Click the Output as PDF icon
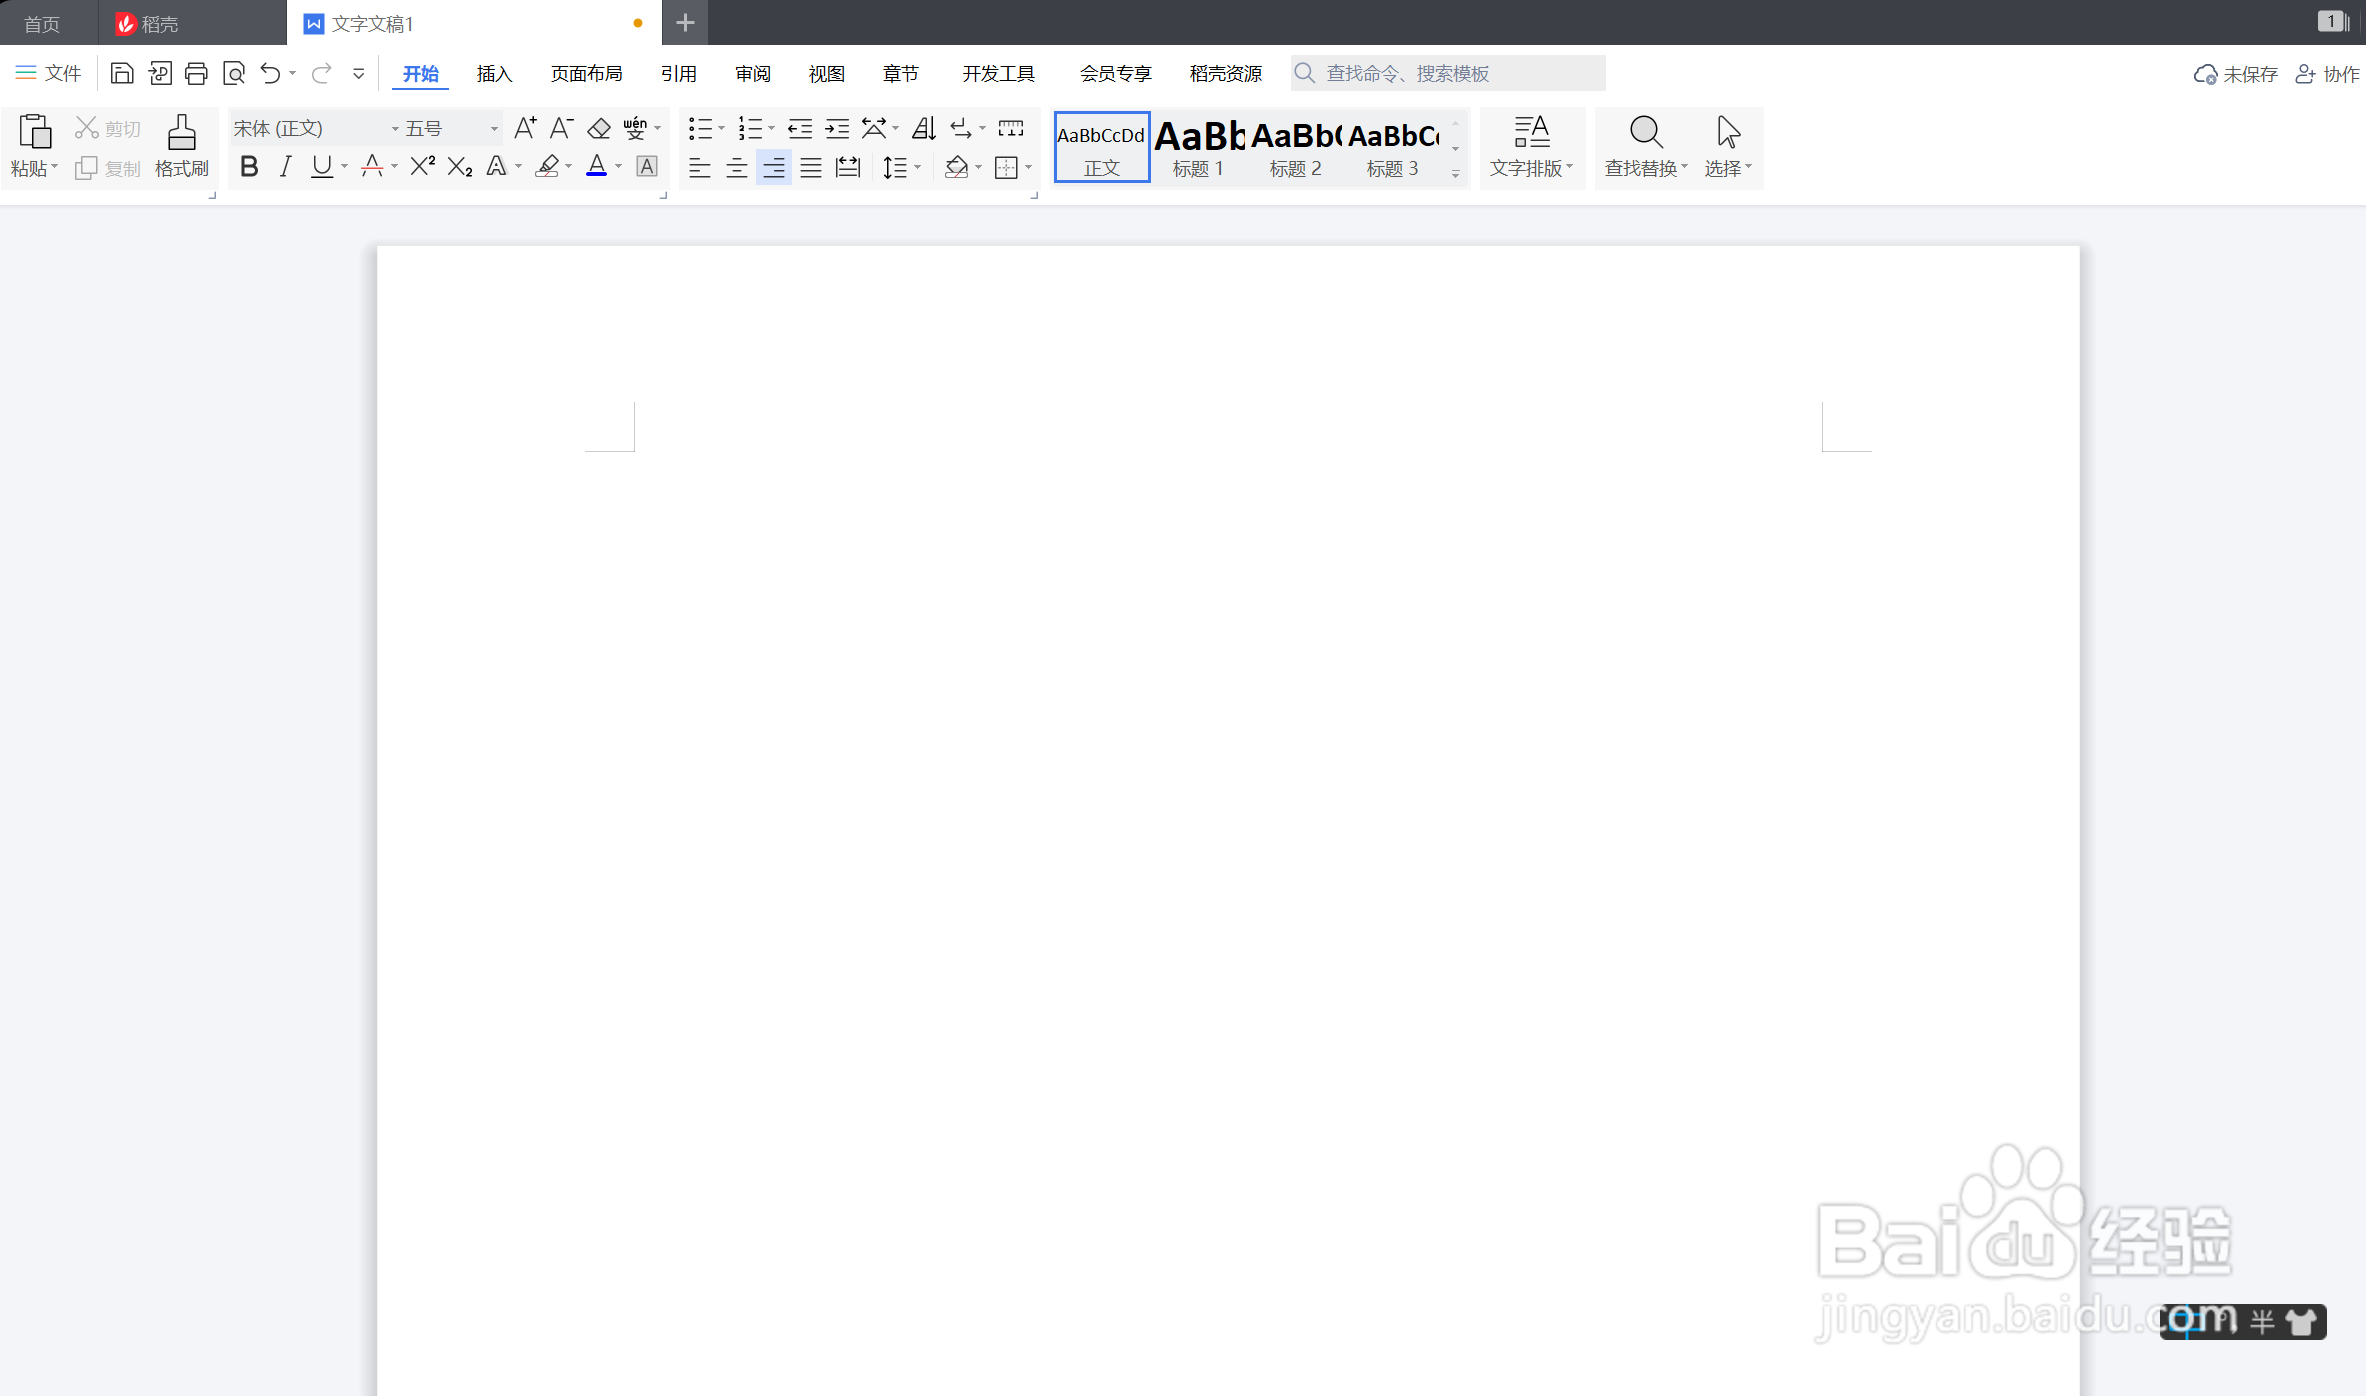This screenshot has width=2366, height=1396. 160,73
